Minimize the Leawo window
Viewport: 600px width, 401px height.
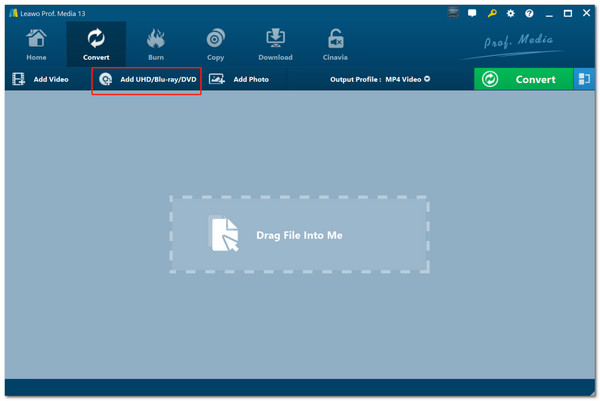click(x=549, y=14)
